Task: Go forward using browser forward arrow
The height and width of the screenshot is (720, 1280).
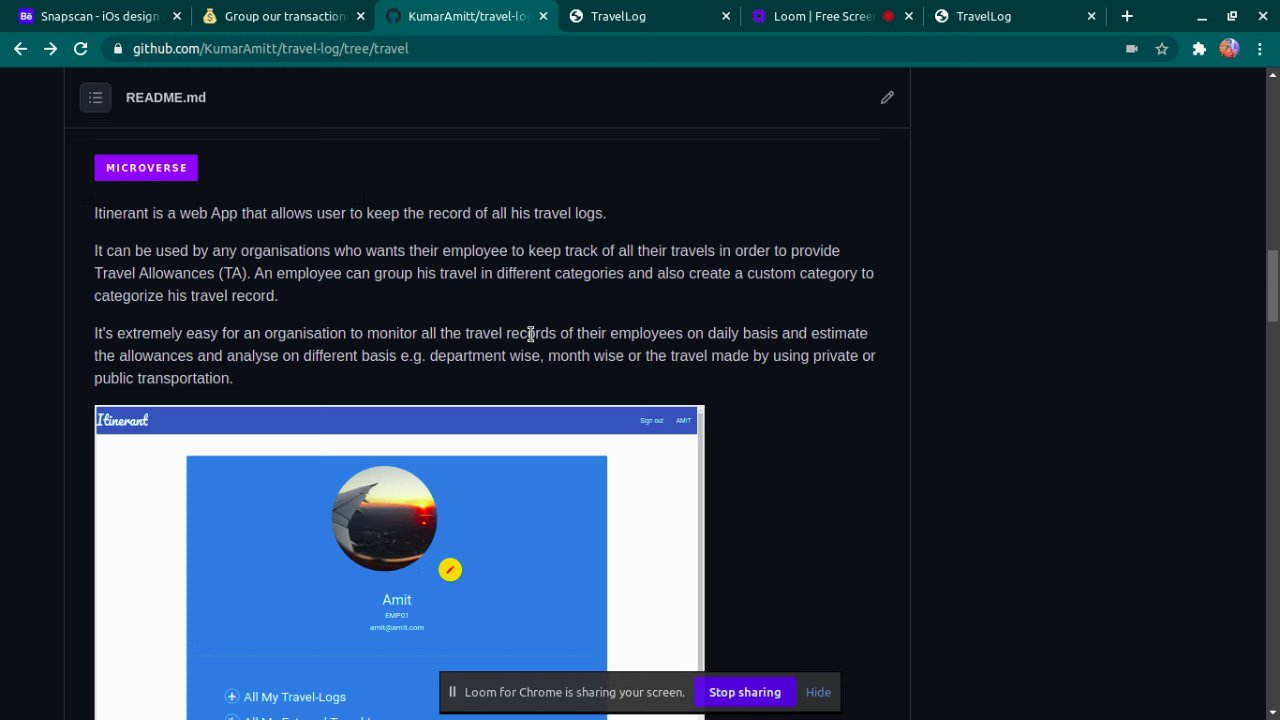Action: pyautogui.click(x=51, y=48)
